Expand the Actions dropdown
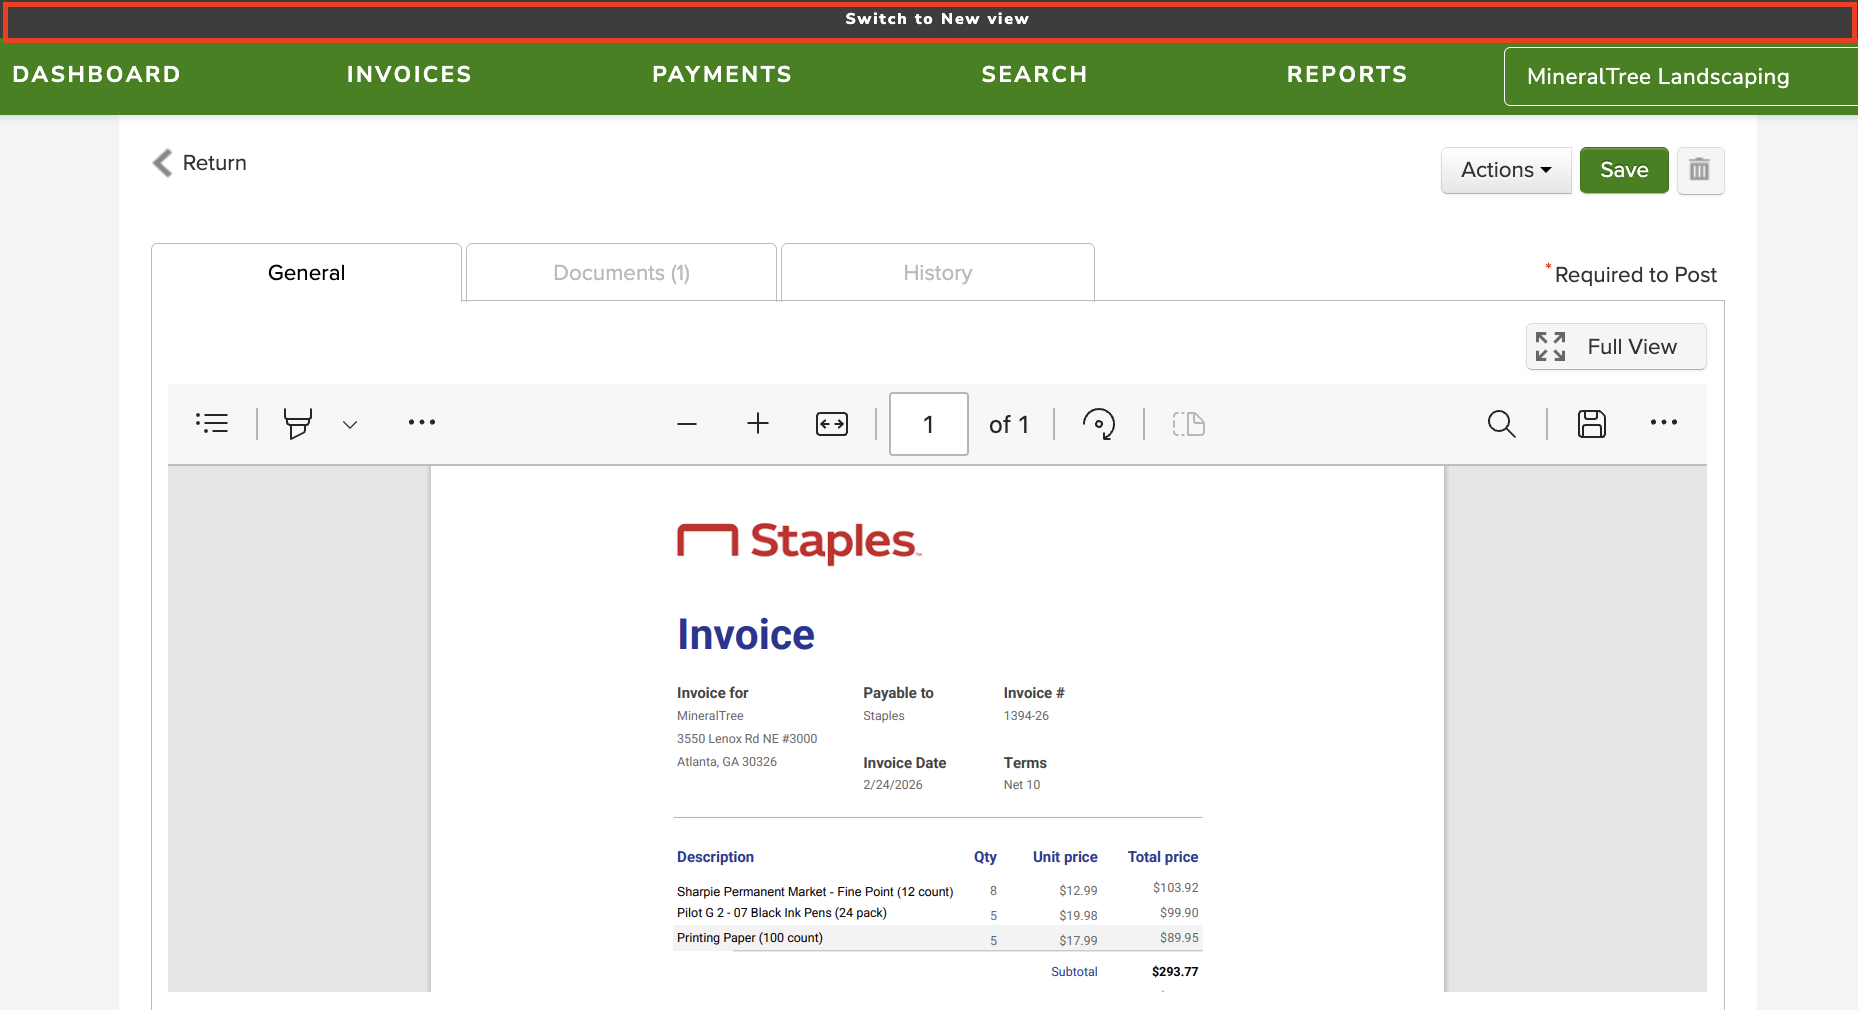Image resolution: width=1858 pixels, height=1010 pixels. 1506,170
